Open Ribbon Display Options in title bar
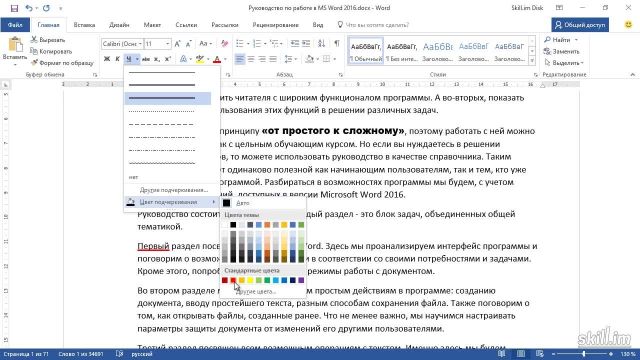Viewport: 640px width, 360px height. click(560, 8)
